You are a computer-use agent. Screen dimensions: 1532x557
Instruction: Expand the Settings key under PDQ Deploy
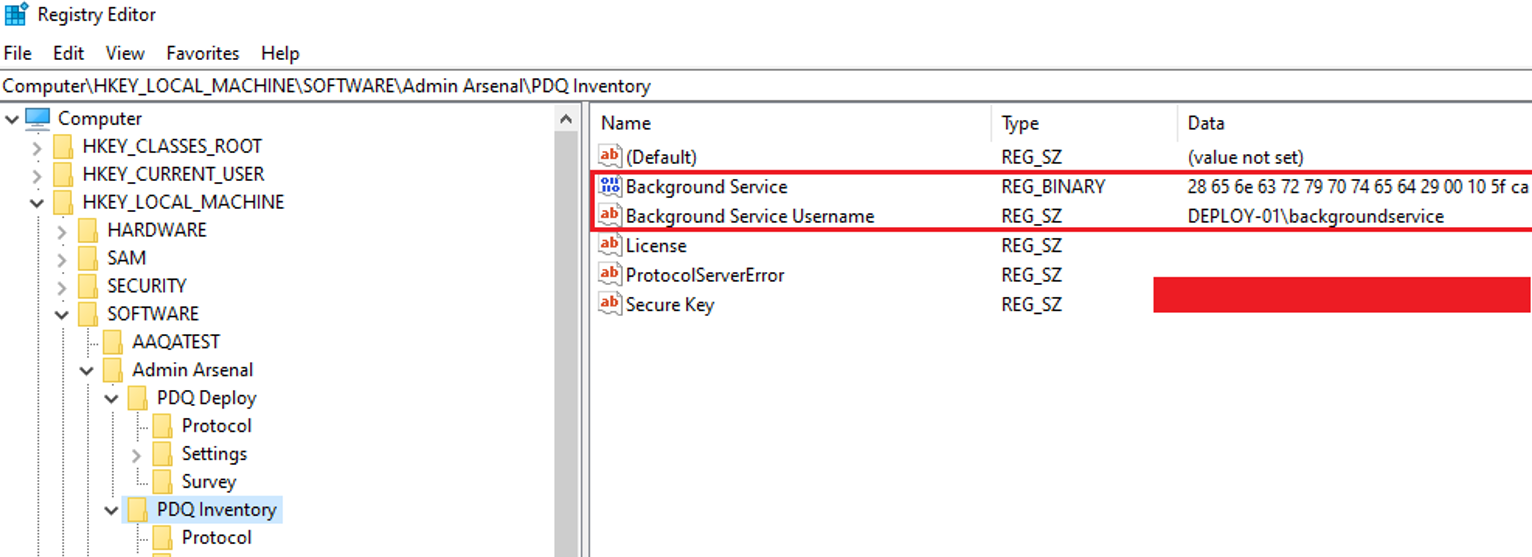click(x=137, y=455)
